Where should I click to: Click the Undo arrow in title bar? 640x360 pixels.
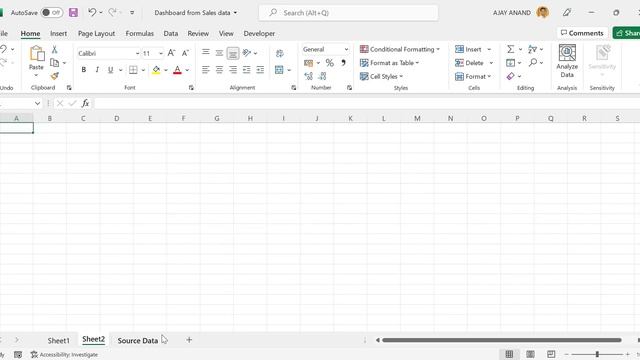(92, 12)
